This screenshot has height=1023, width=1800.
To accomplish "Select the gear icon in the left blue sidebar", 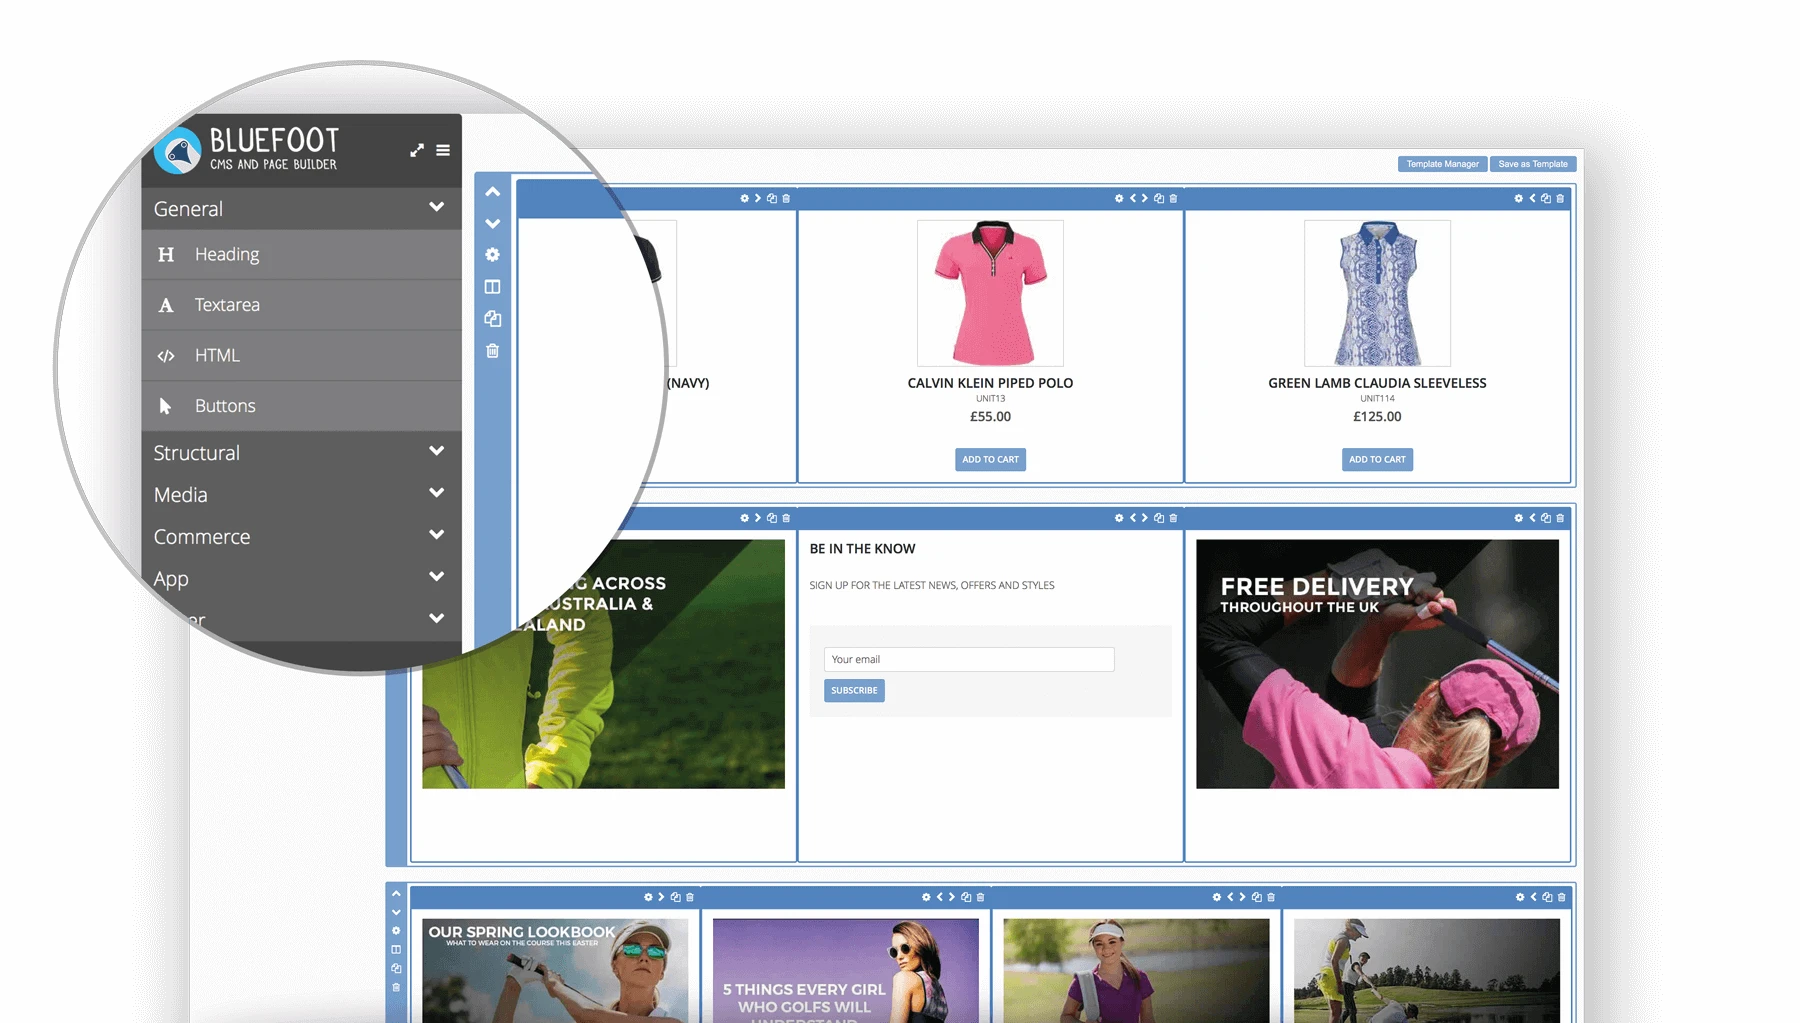I will (x=491, y=255).
